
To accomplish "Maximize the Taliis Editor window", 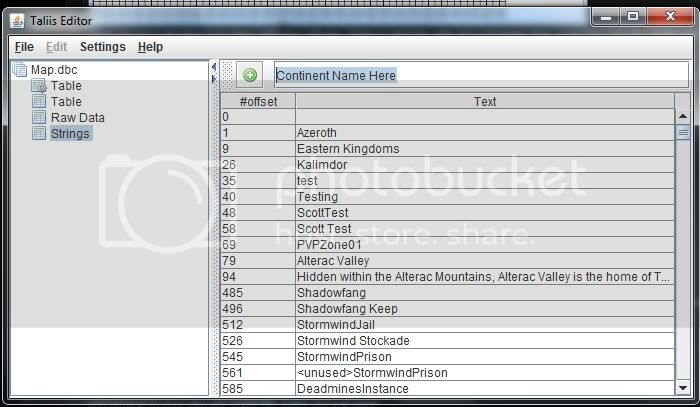I will [x=633, y=17].
